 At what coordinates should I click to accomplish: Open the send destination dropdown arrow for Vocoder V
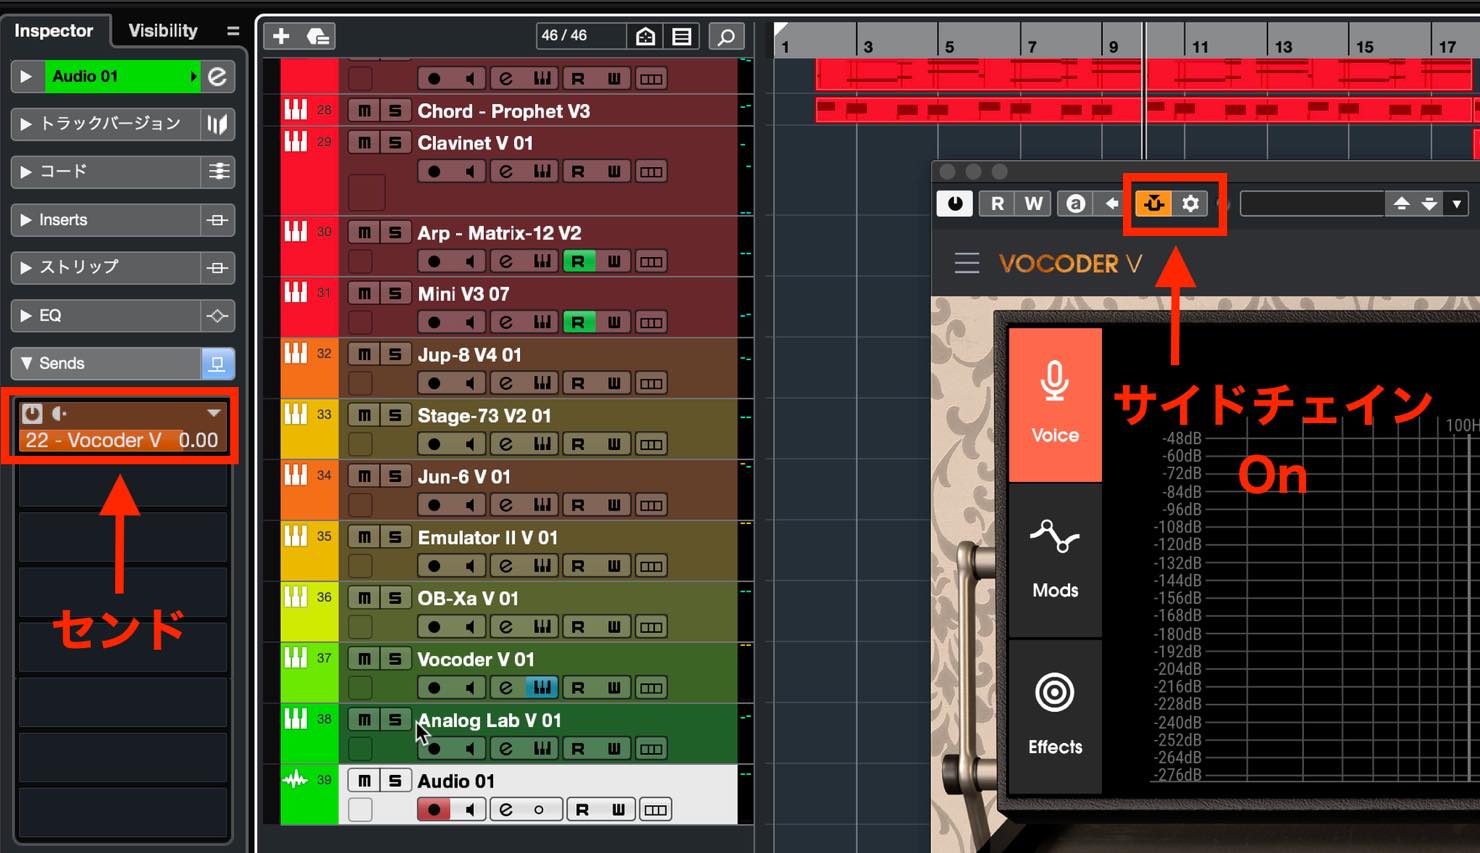(x=213, y=413)
